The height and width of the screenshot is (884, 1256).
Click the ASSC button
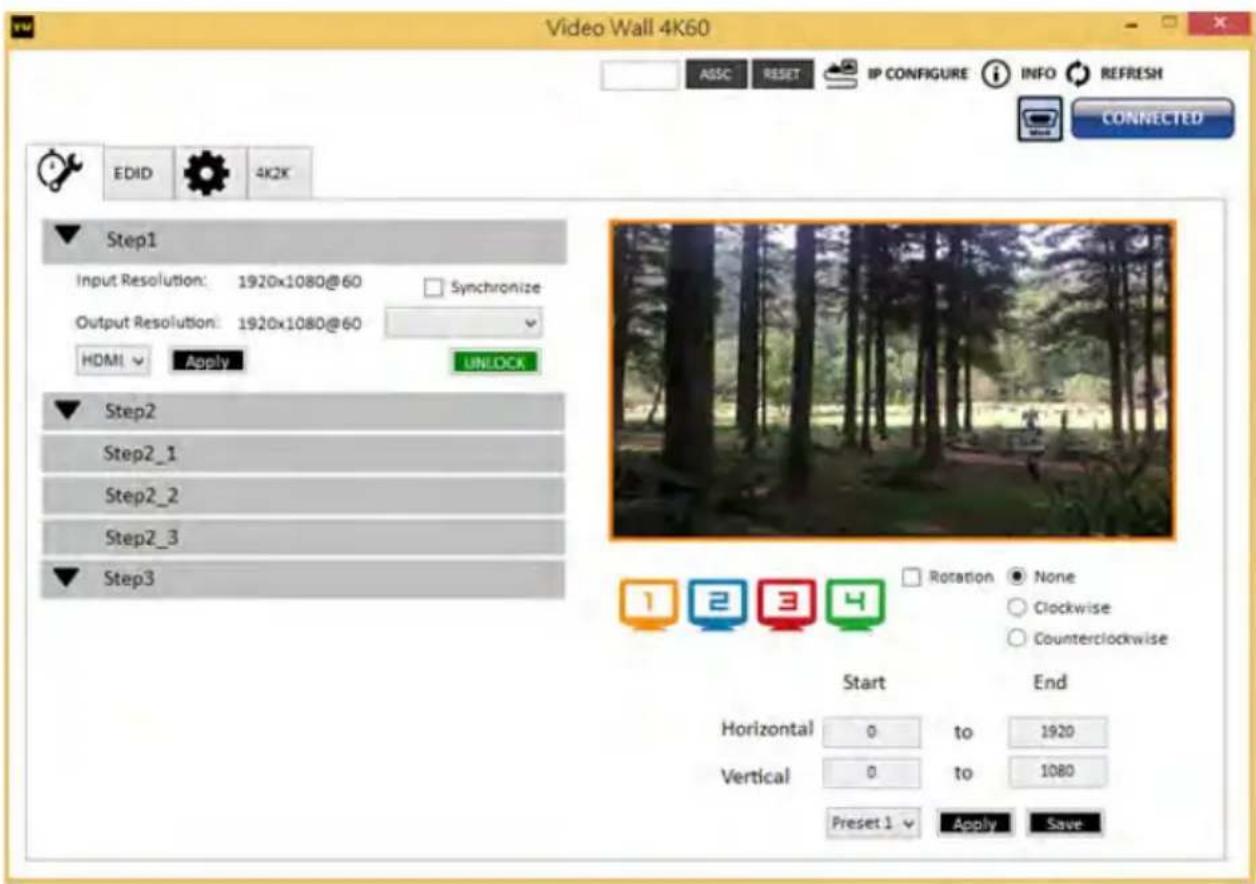[x=716, y=75]
